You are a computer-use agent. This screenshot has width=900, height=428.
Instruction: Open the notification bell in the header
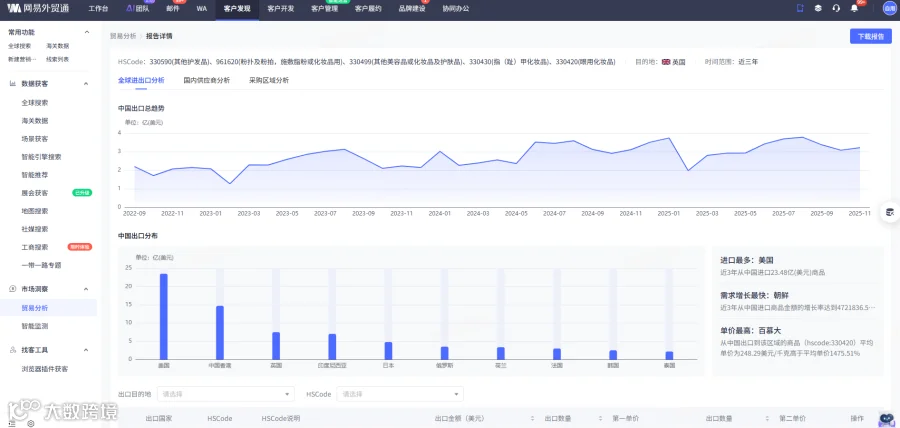(854, 9)
